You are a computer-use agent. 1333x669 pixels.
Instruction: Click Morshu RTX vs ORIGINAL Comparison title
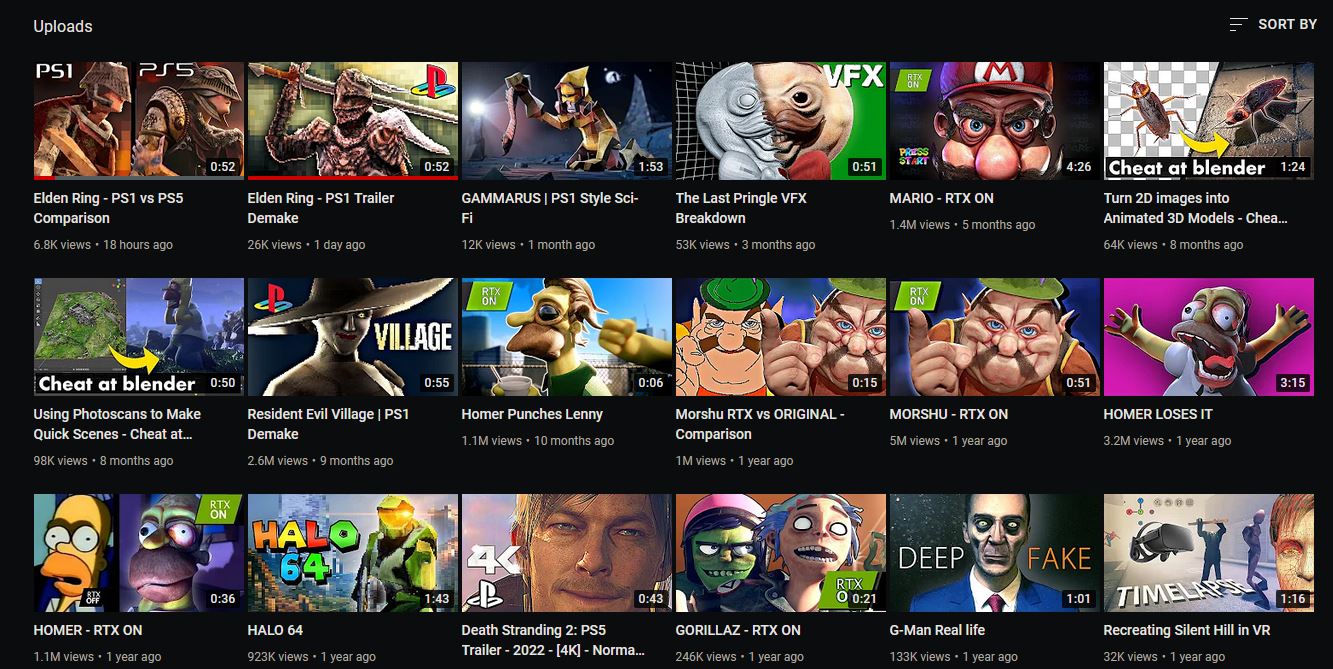pos(759,424)
